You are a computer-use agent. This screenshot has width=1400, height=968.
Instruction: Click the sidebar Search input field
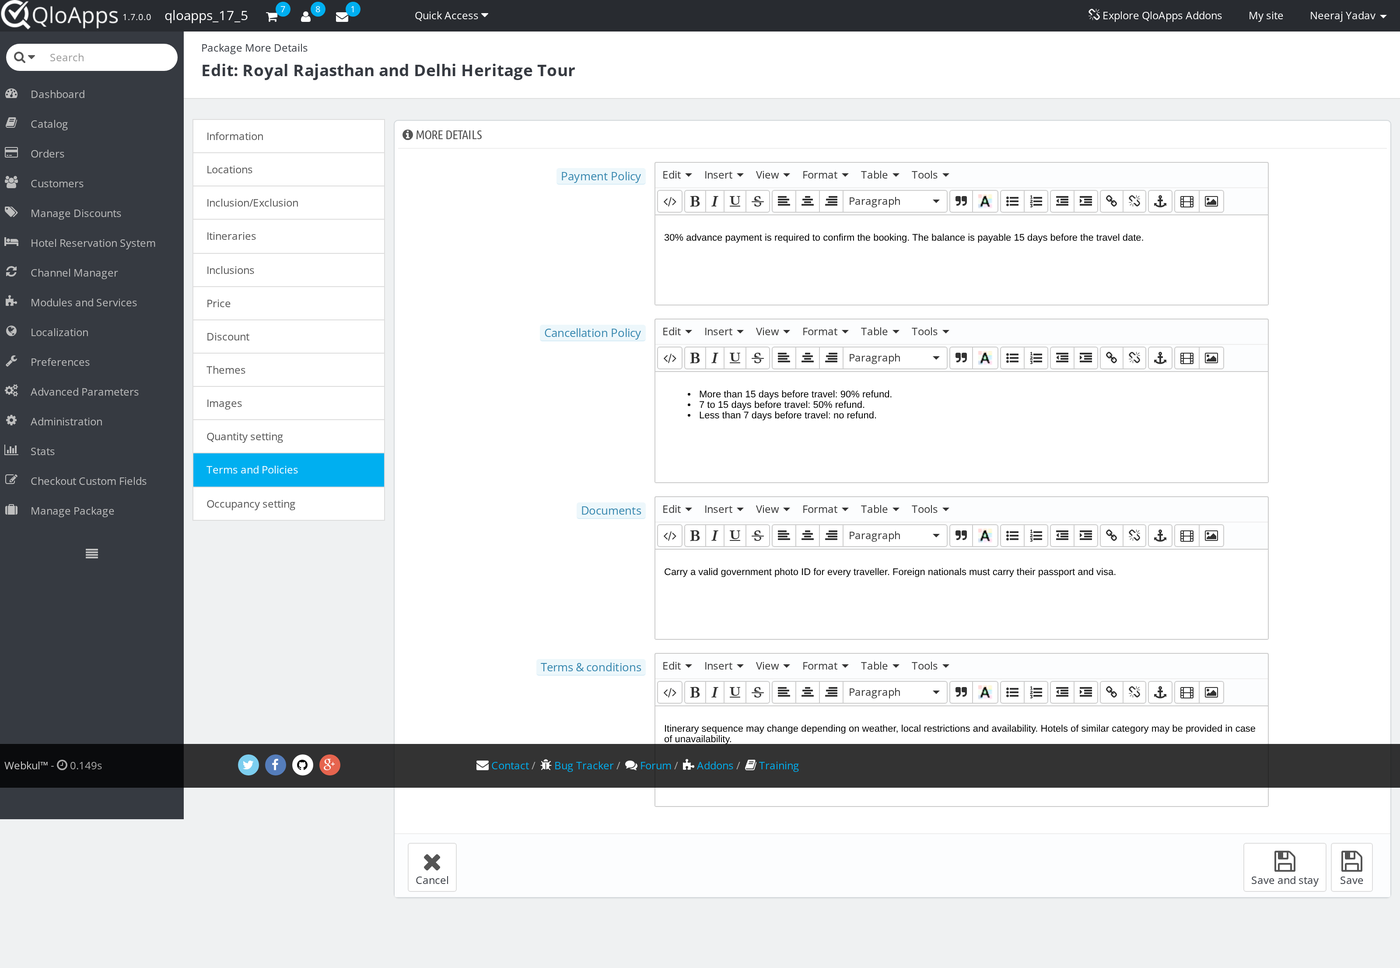[x=110, y=57]
